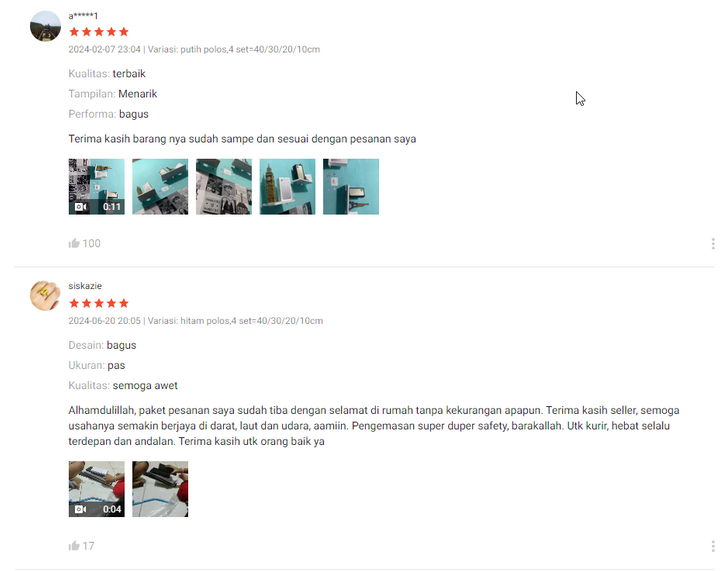The height and width of the screenshot is (571, 726).
Task: Like the review by siskazie
Action: (74, 546)
